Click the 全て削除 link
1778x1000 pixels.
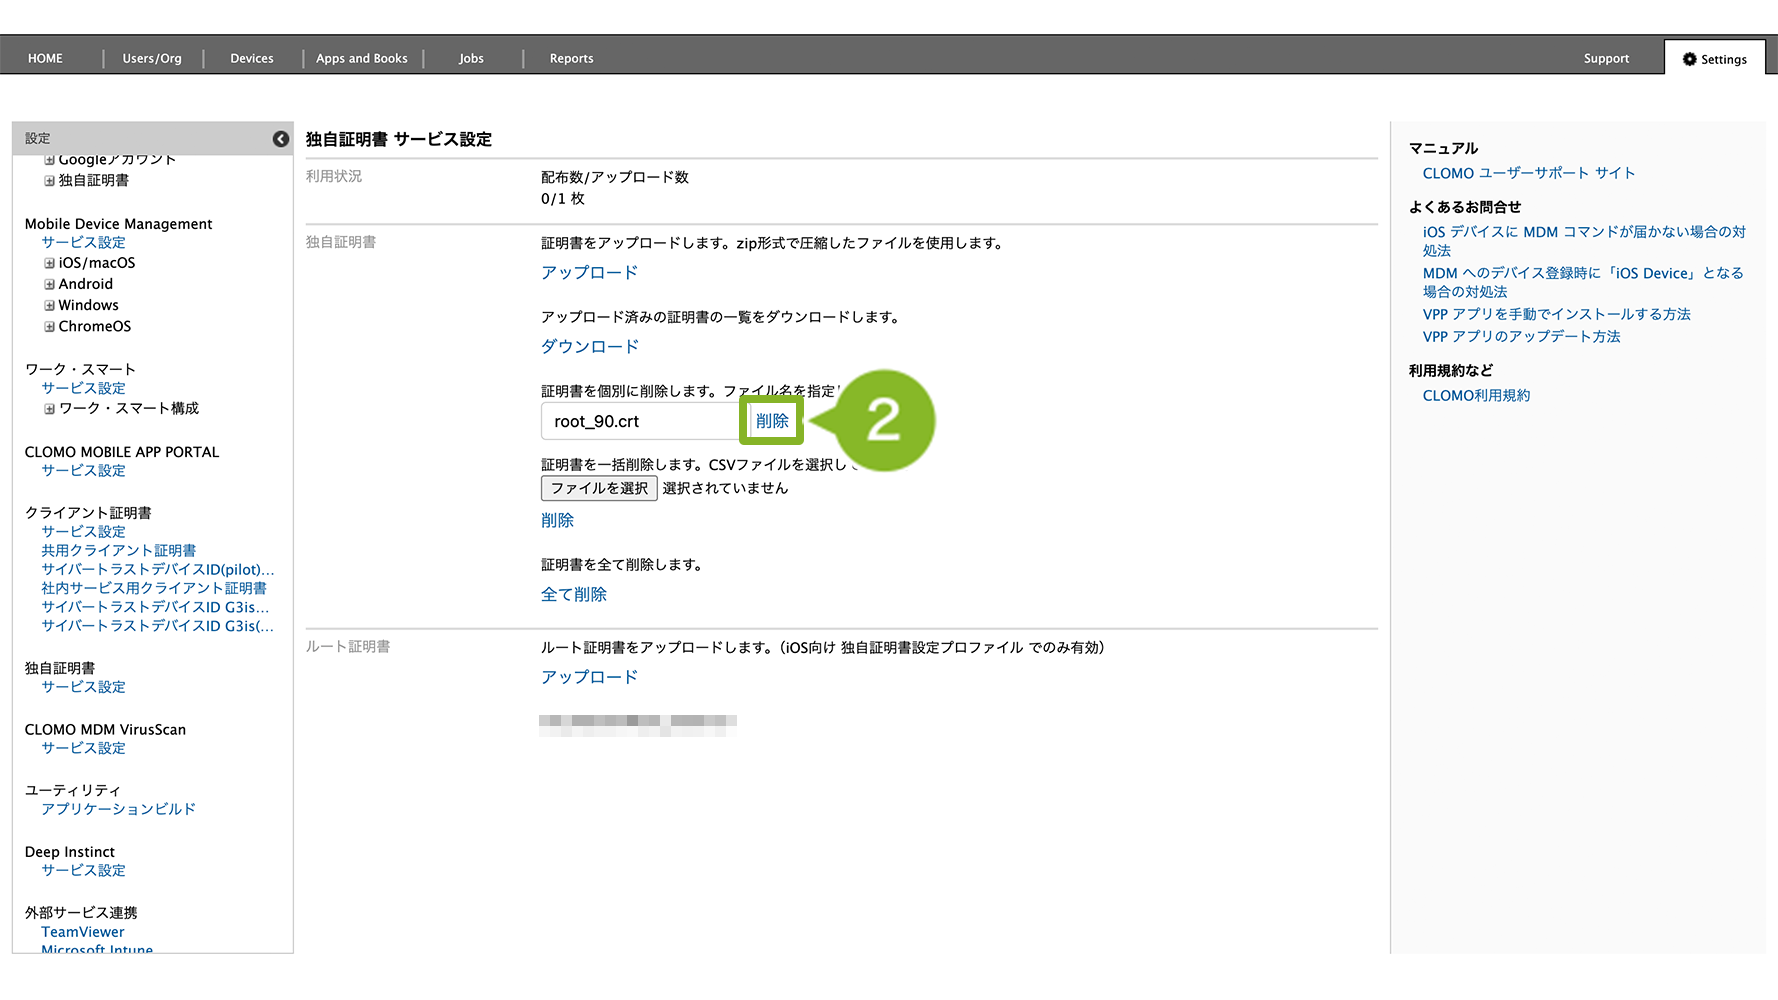coord(574,594)
